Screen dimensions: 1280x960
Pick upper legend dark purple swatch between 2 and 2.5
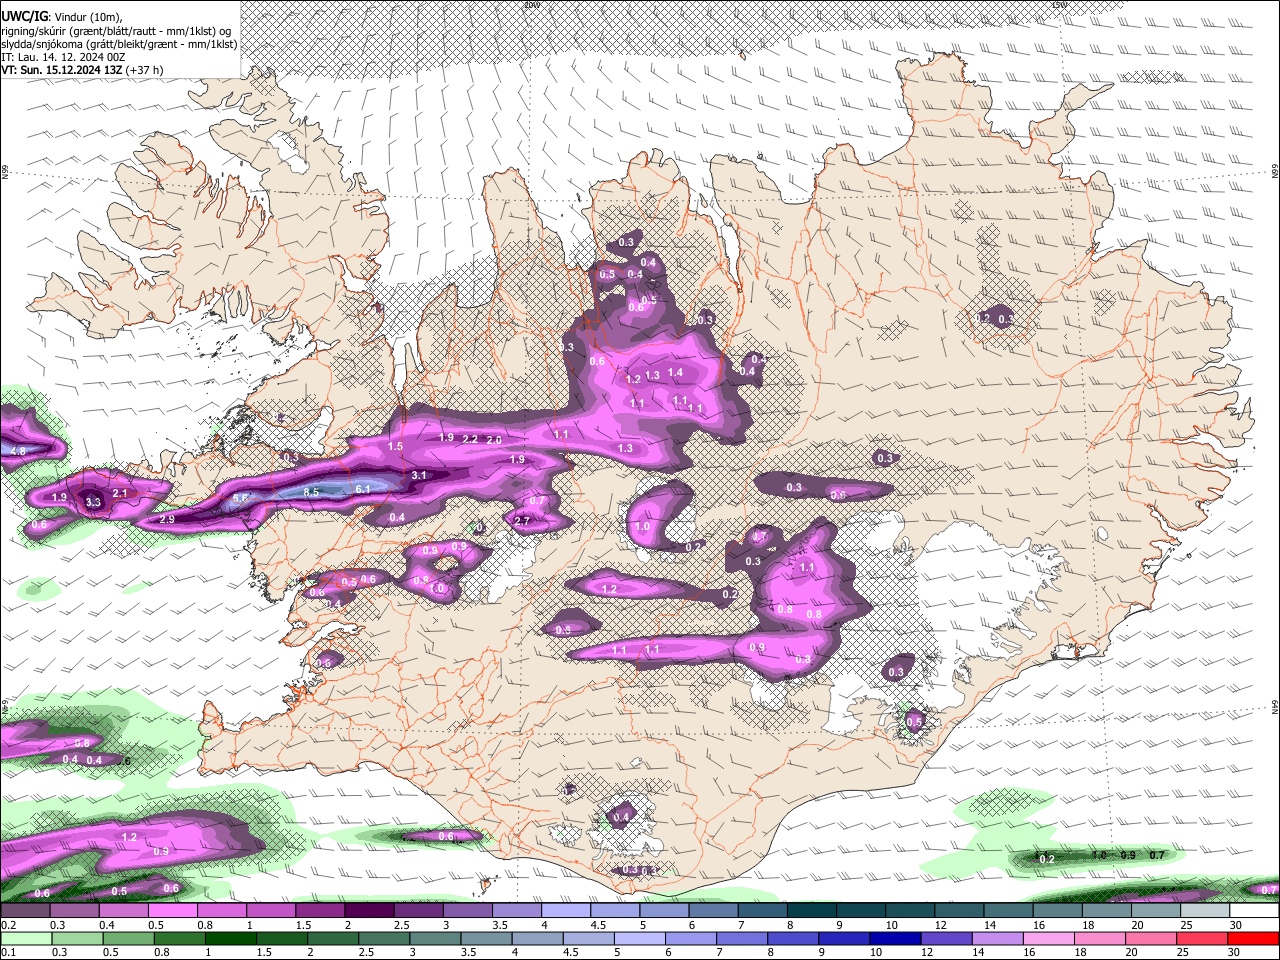[369, 911]
